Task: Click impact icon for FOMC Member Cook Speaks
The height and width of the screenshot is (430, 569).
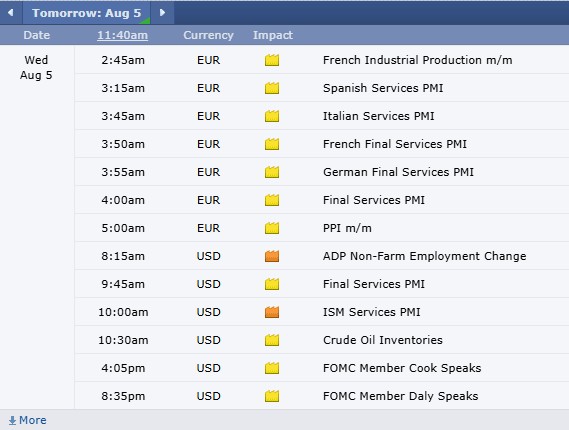Action: point(272,368)
